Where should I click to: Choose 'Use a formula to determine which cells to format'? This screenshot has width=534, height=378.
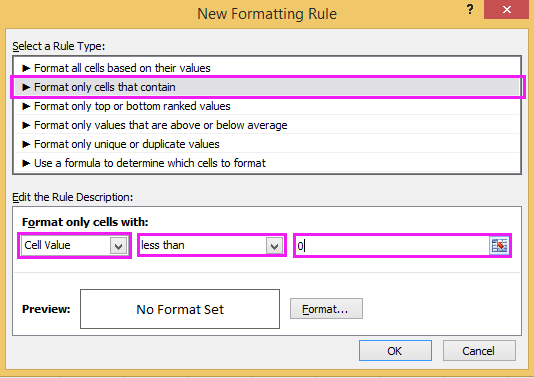(267, 163)
